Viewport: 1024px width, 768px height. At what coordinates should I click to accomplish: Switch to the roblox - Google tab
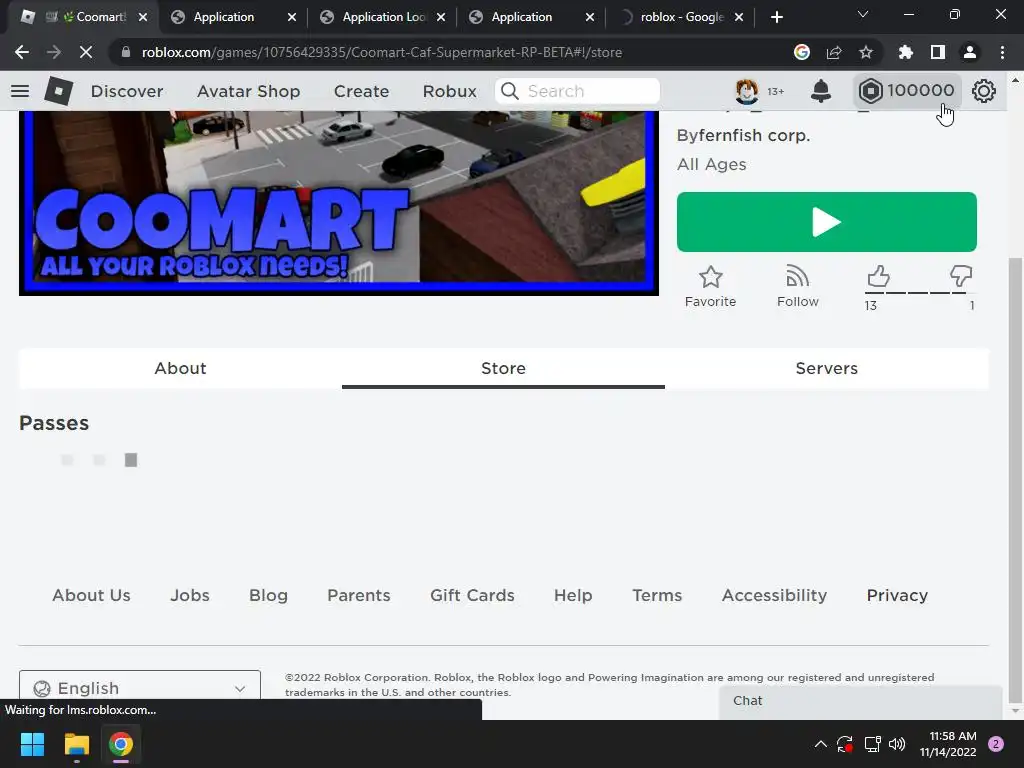(681, 17)
